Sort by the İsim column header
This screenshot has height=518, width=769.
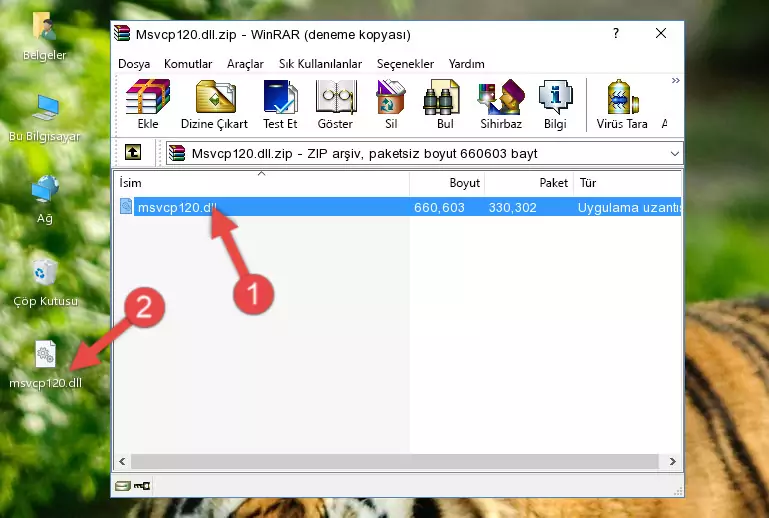pyautogui.click(x=262, y=182)
